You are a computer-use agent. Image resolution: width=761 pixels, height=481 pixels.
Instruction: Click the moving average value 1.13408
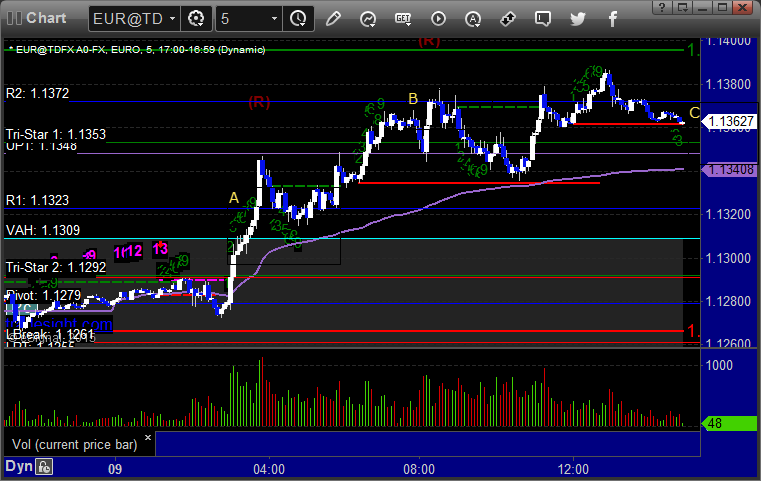[730, 170]
